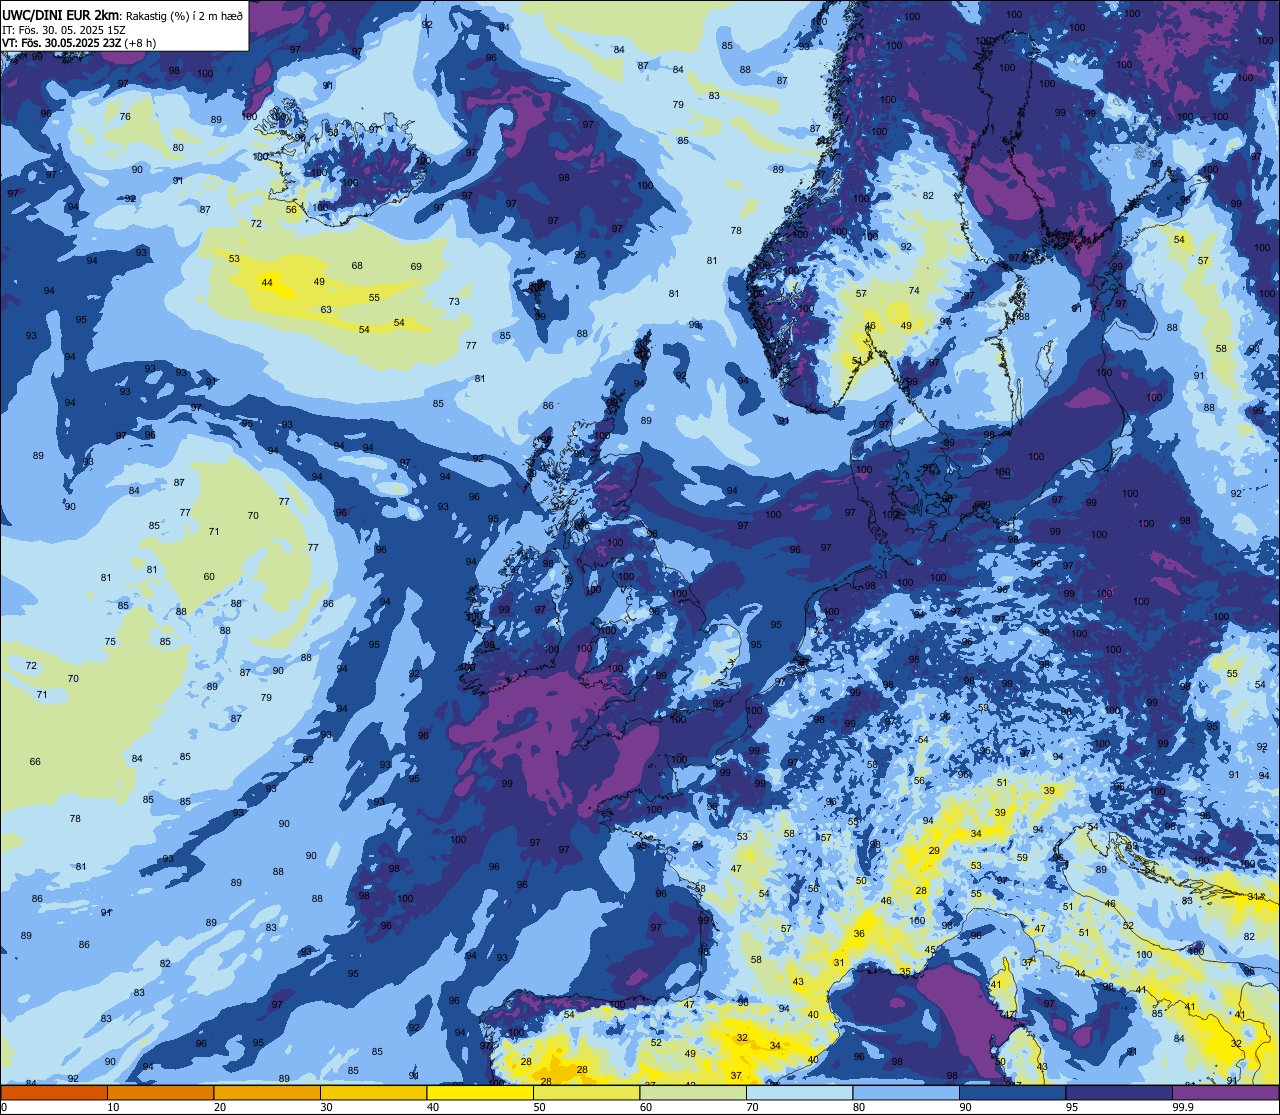1280x1115 pixels.
Task: Click the title "UWC/DINI EUR 2km"
Action: (x=61, y=14)
